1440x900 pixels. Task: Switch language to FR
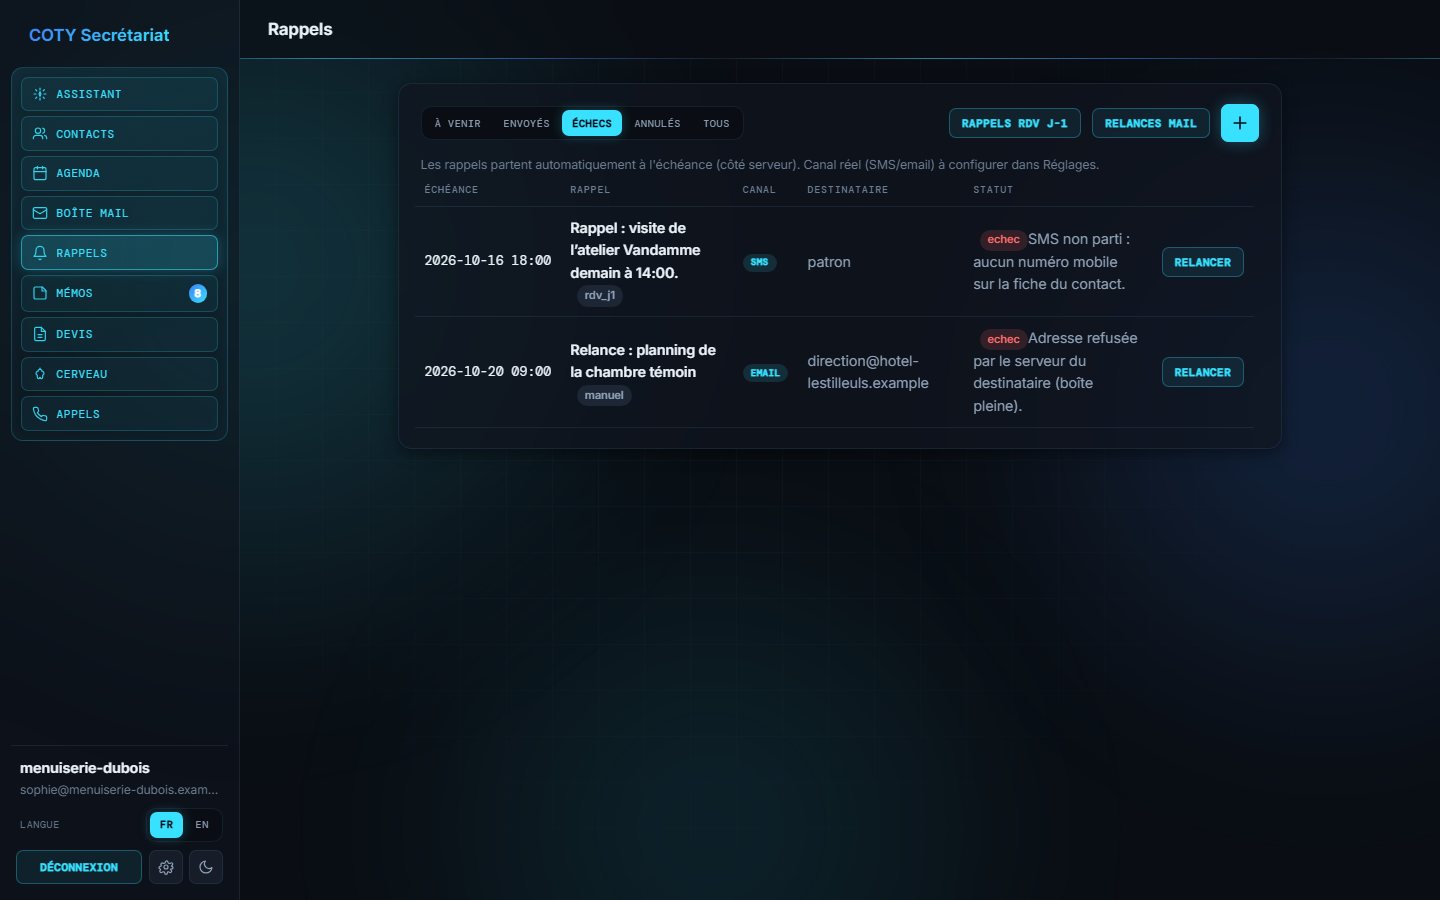pyautogui.click(x=166, y=825)
